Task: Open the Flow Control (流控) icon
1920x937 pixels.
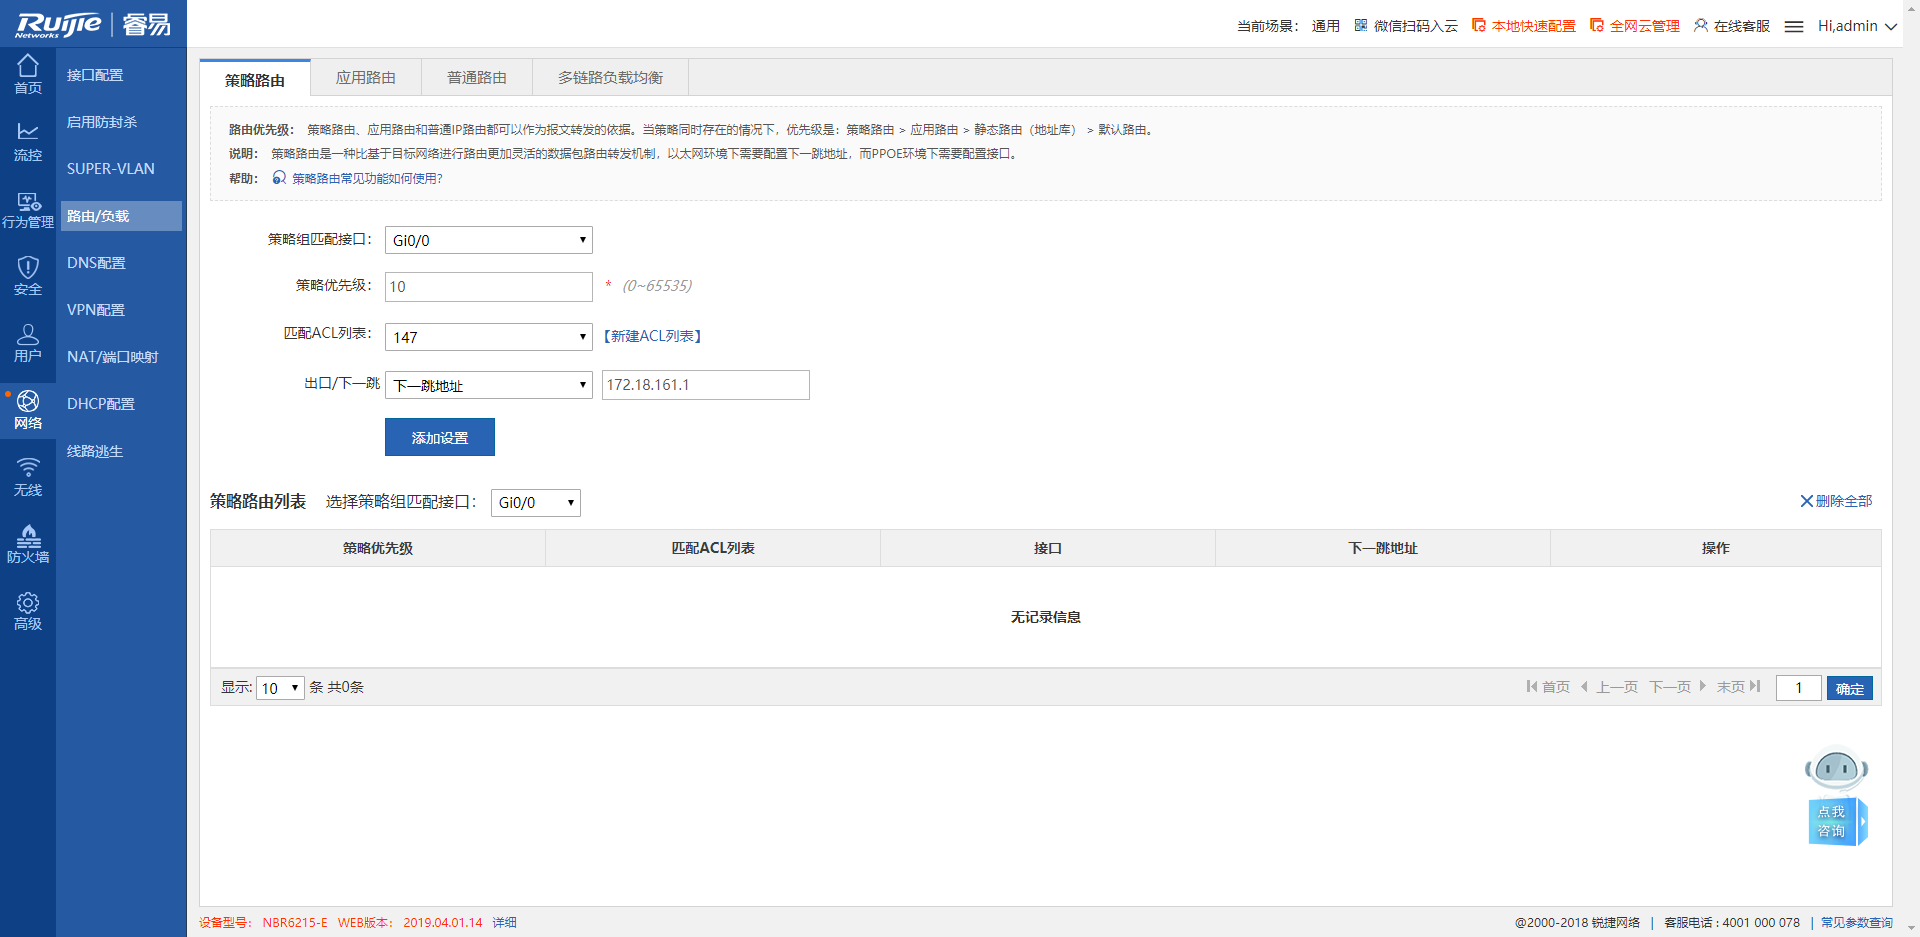Action: click(x=28, y=141)
